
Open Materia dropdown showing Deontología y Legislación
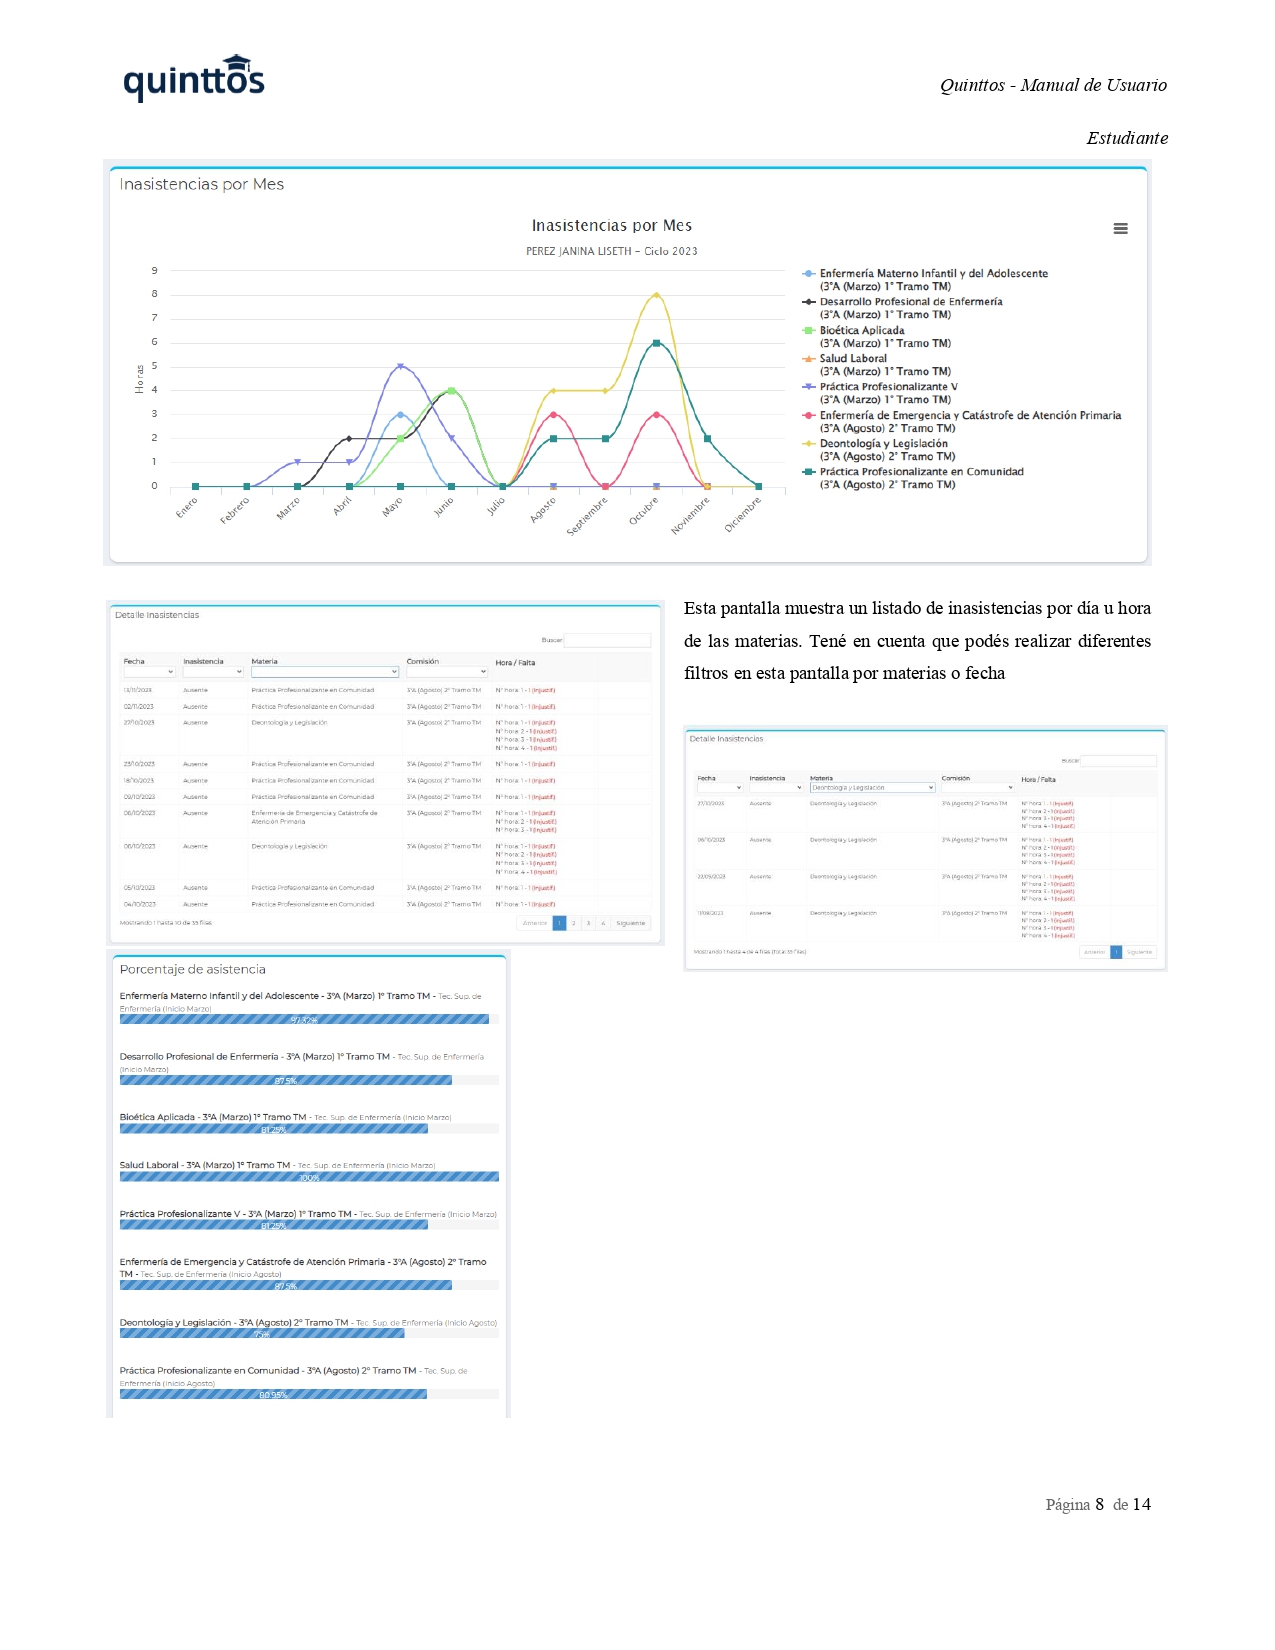(872, 788)
